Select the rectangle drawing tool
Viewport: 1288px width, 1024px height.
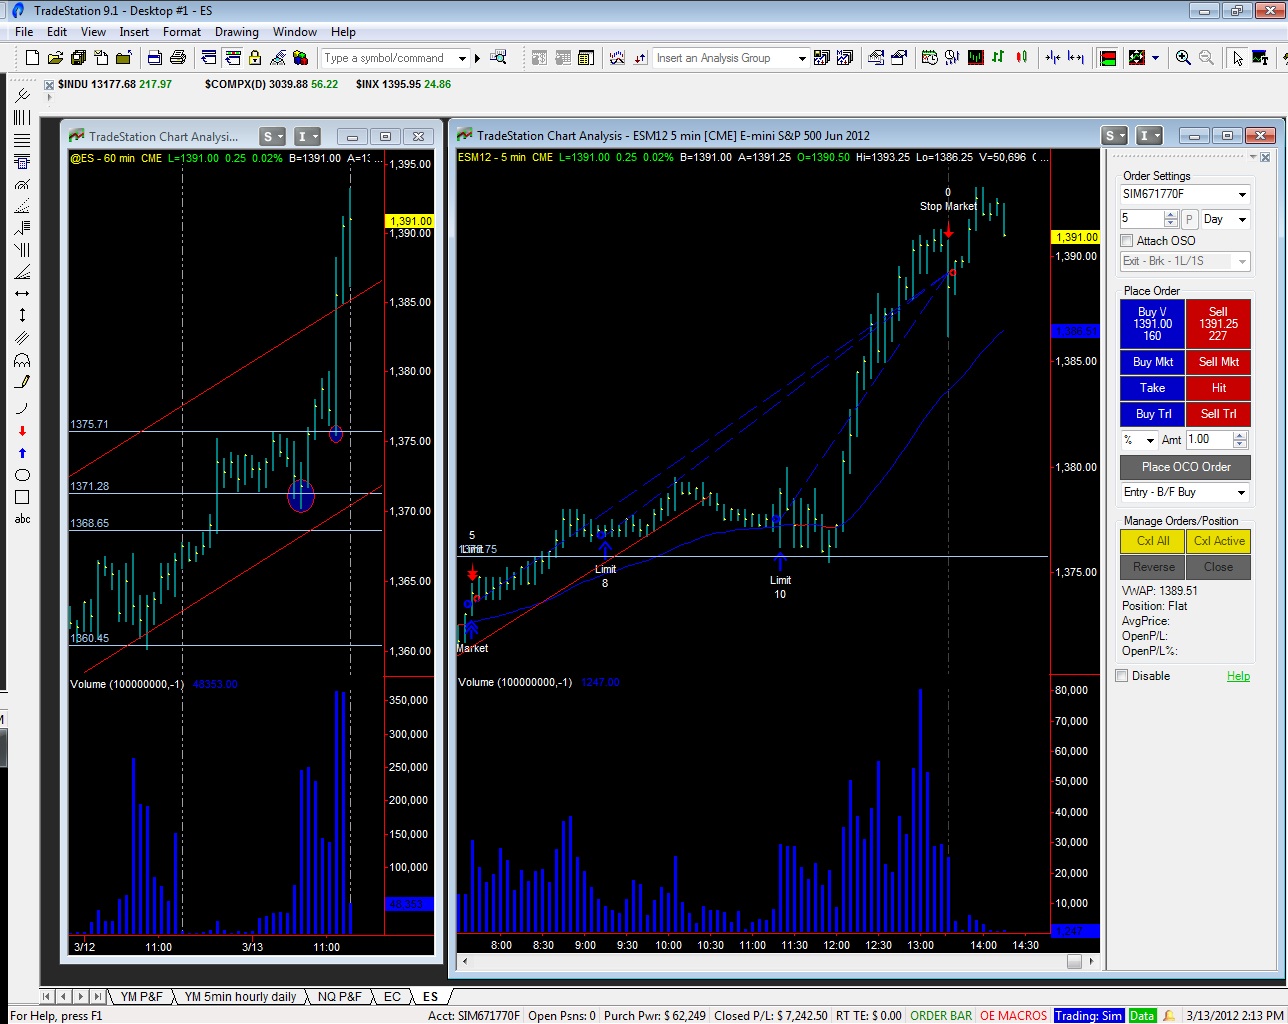[x=22, y=497]
